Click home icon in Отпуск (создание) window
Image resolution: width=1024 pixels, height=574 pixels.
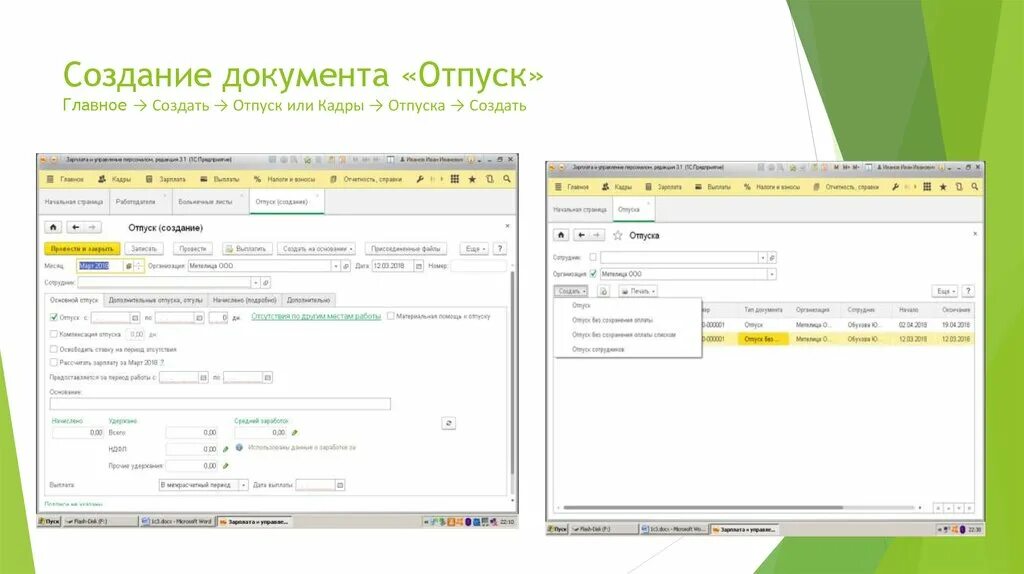[54, 227]
